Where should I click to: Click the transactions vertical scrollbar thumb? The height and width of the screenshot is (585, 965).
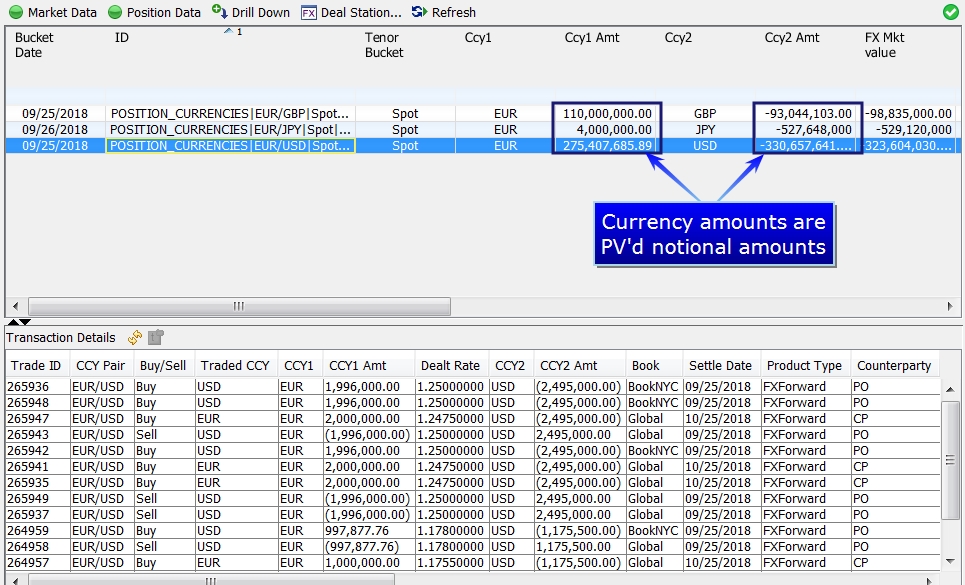[950, 460]
